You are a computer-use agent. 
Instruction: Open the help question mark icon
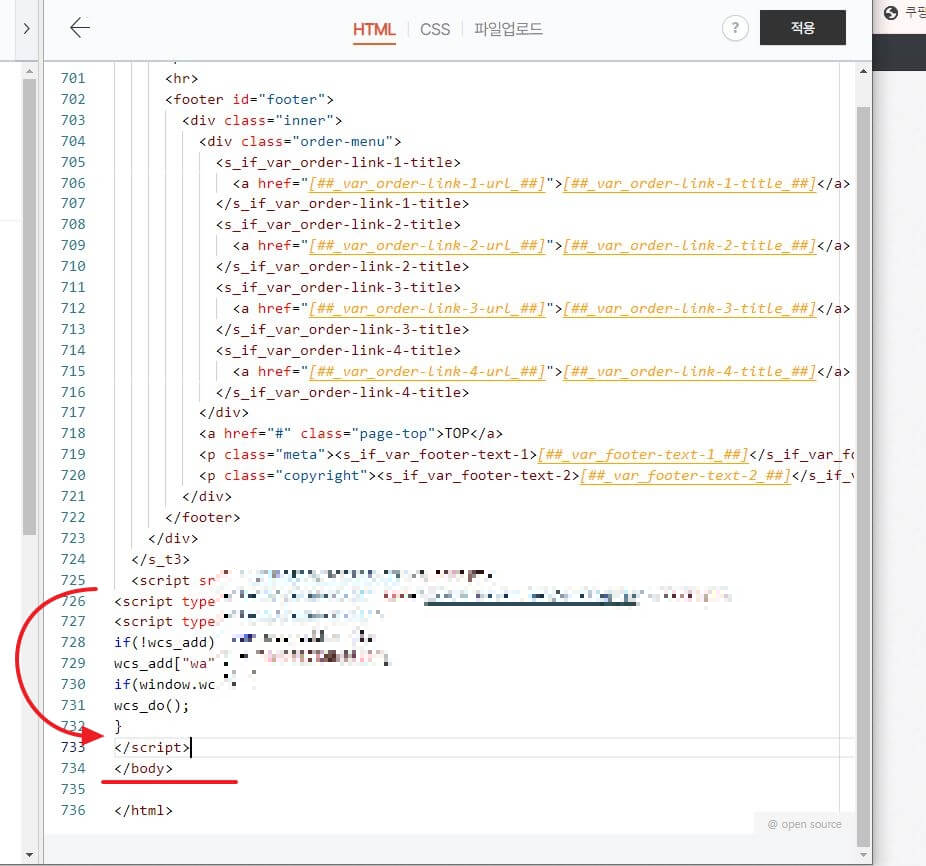pyautogui.click(x=735, y=28)
